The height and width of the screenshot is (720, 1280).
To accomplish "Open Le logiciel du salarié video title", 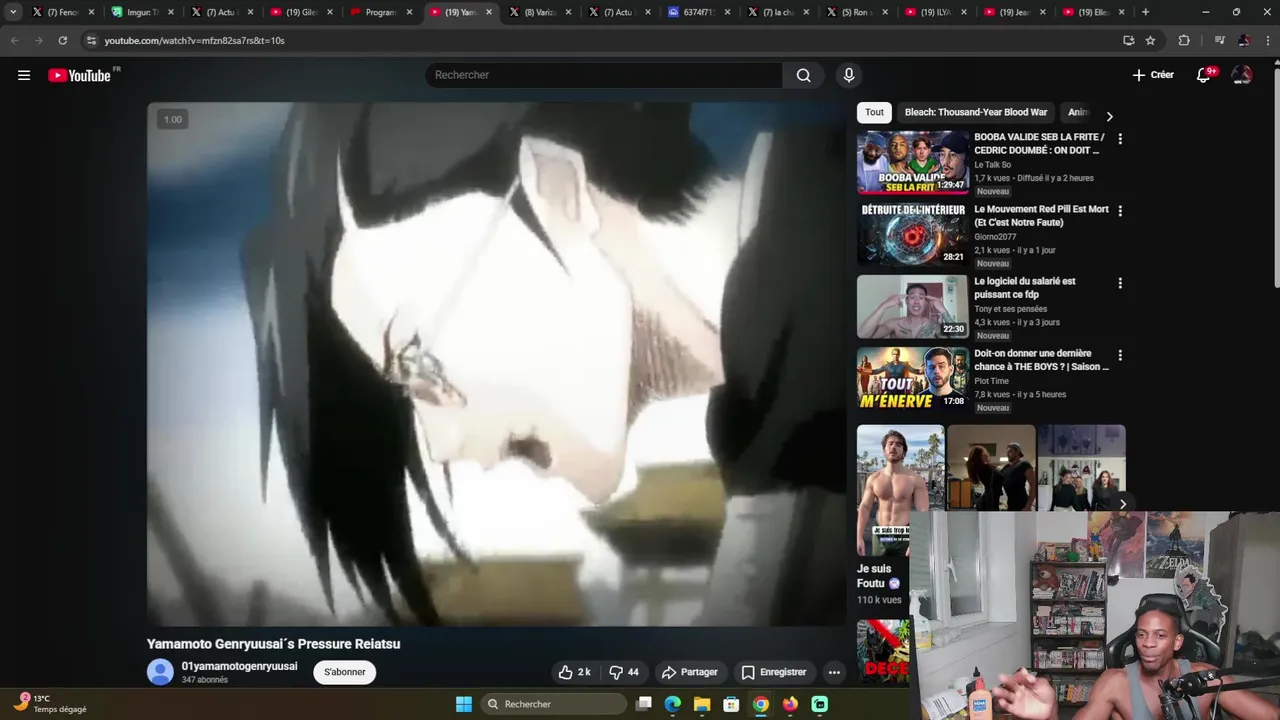I will (1025, 288).
